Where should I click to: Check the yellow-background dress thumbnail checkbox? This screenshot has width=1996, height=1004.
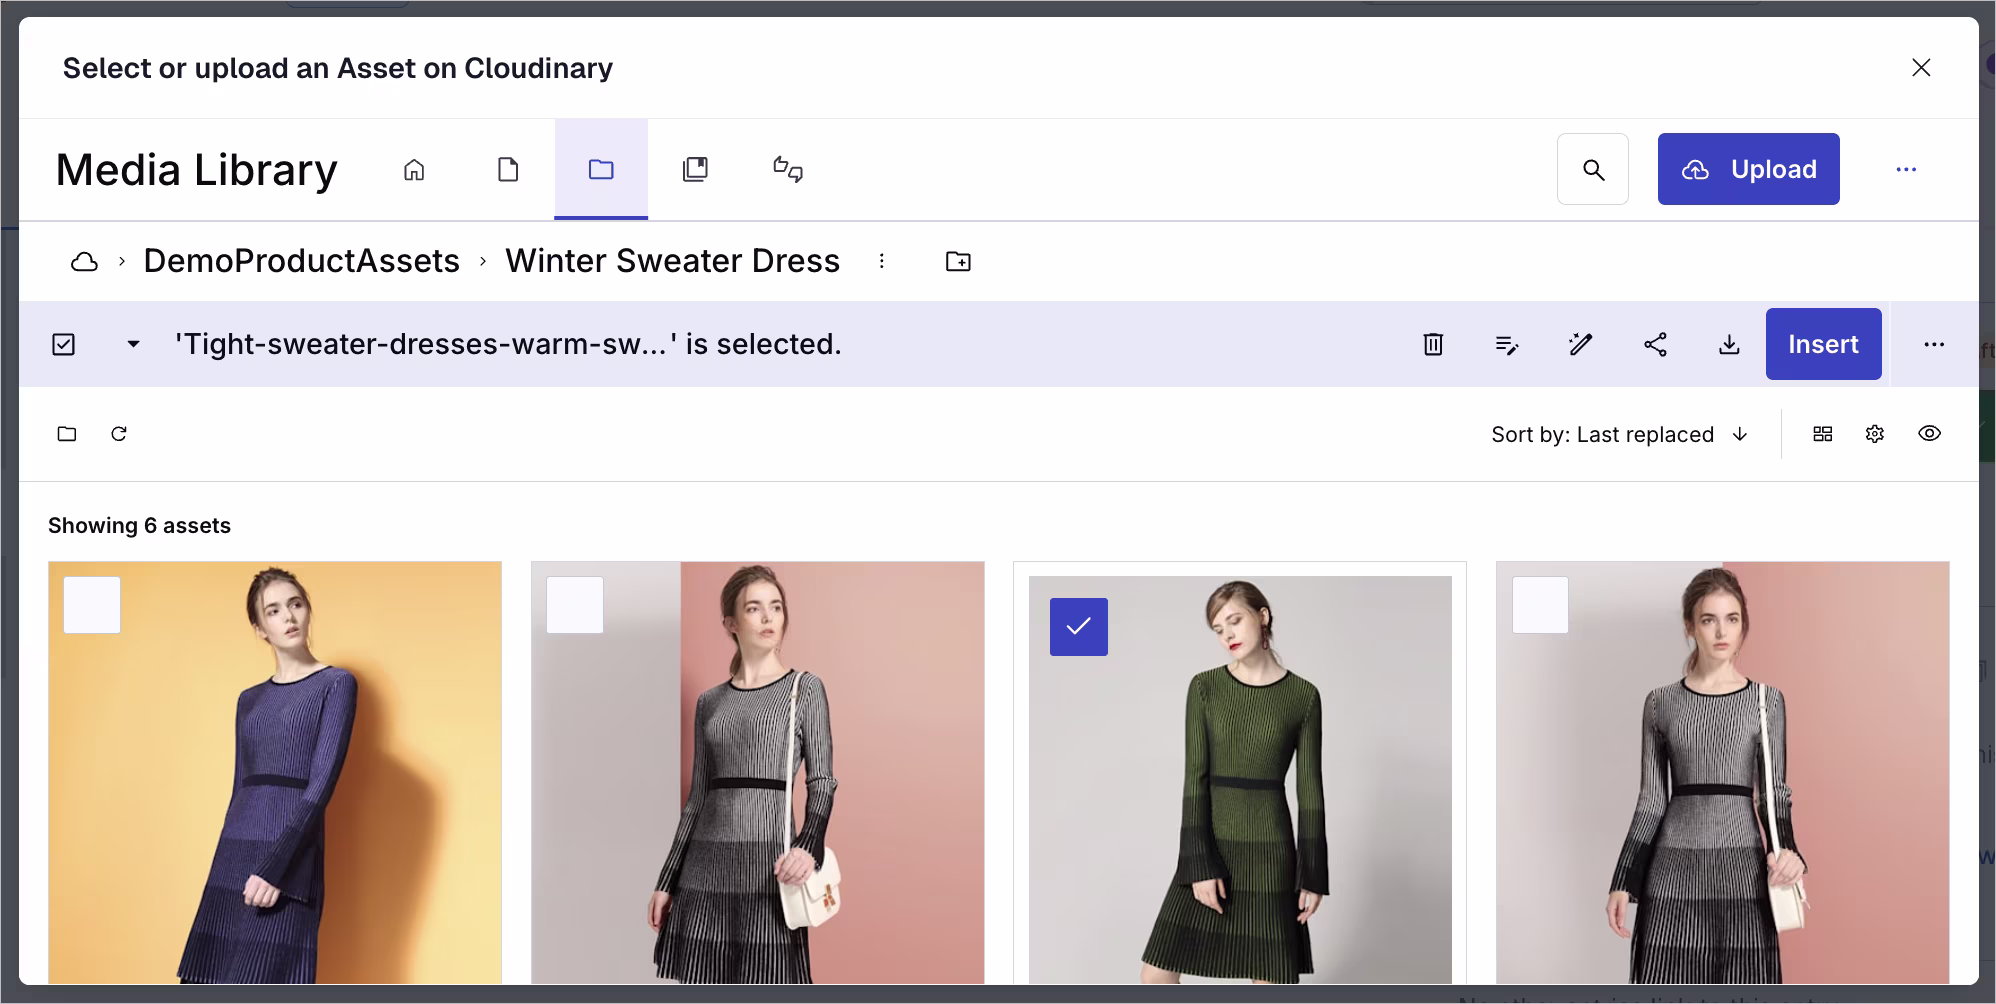91,604
